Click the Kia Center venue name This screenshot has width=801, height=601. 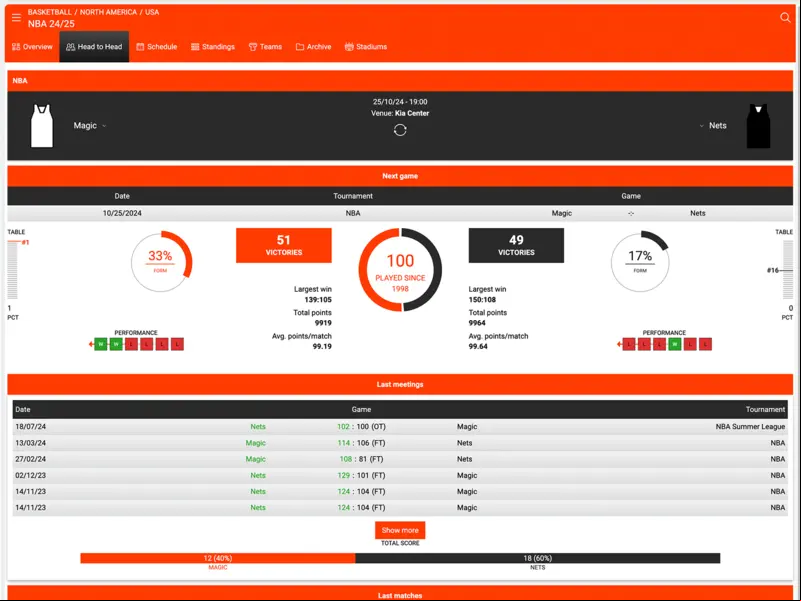[412, 113]
